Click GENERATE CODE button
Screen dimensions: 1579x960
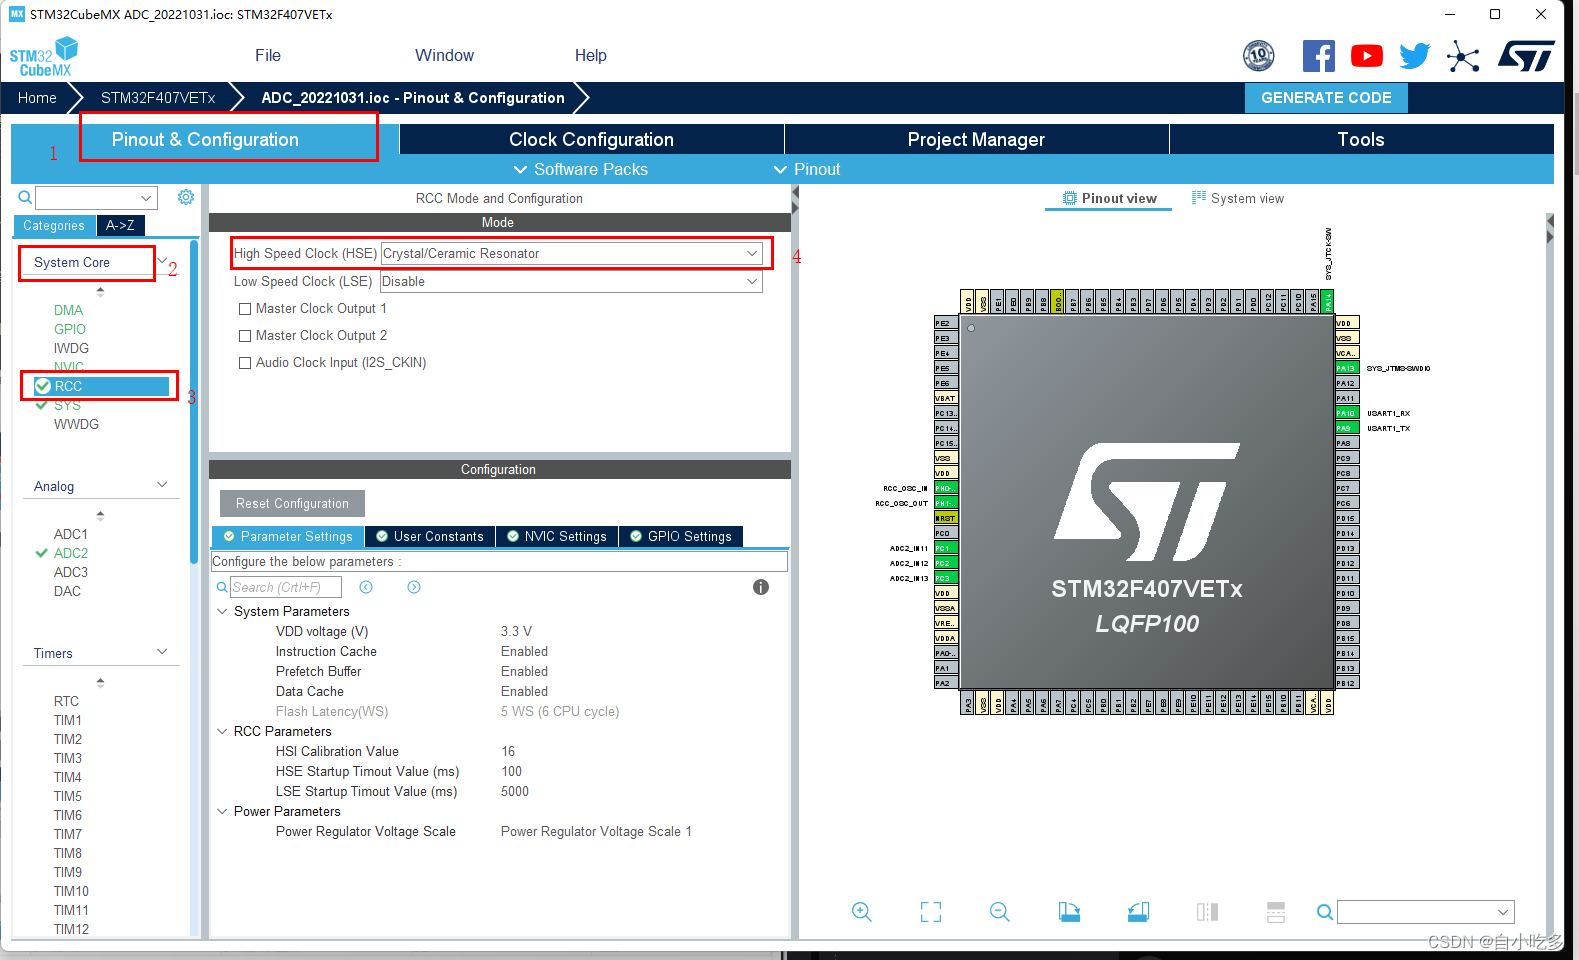click(x=1326, y=98)
